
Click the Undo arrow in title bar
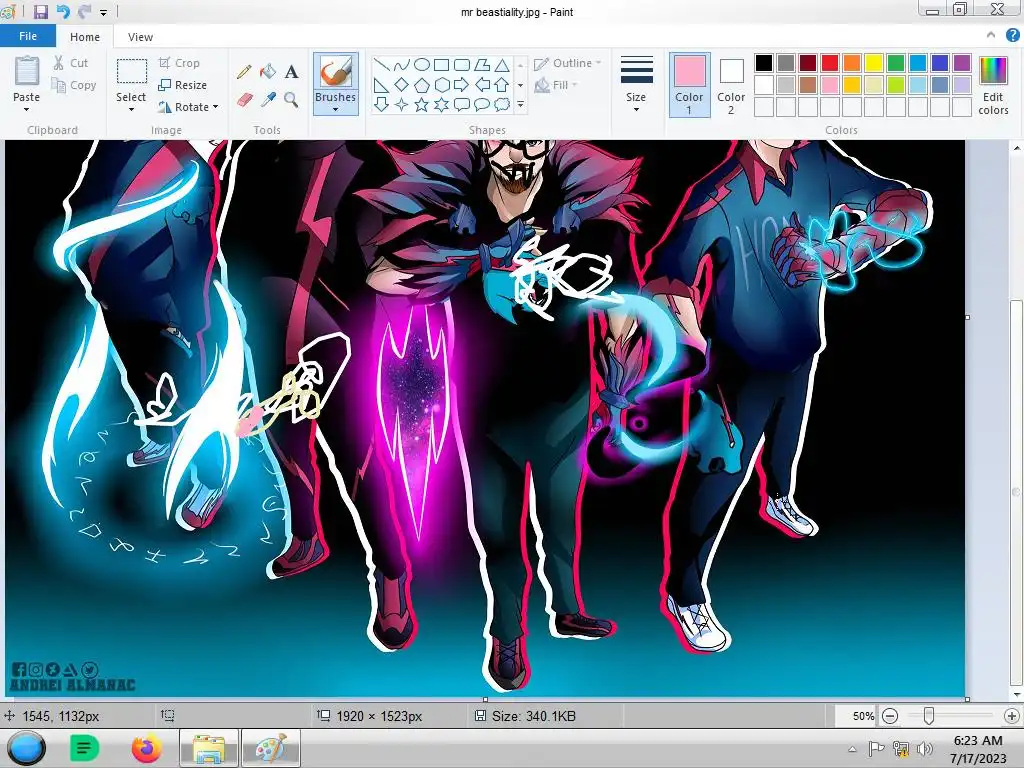coord(63,11)
